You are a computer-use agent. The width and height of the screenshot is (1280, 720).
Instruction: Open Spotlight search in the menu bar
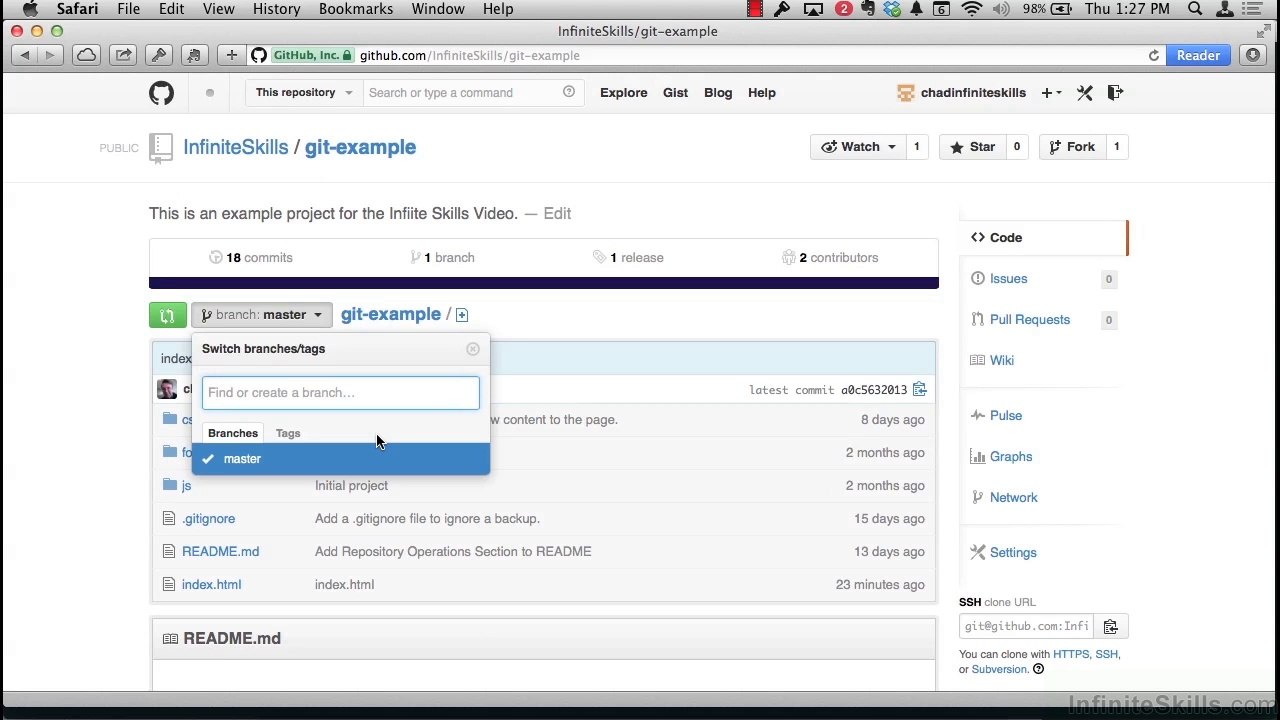[1195, 9]
